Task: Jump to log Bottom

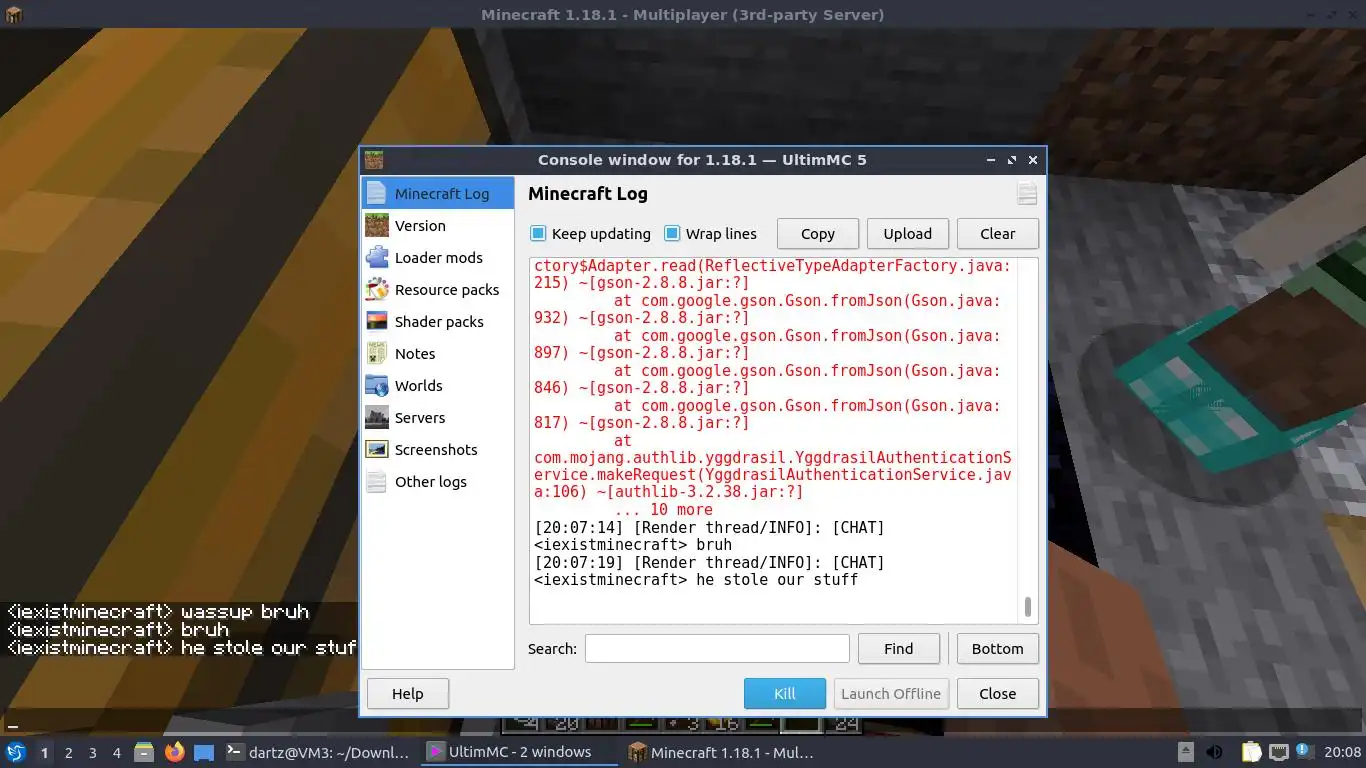Action: pos(998,648)
